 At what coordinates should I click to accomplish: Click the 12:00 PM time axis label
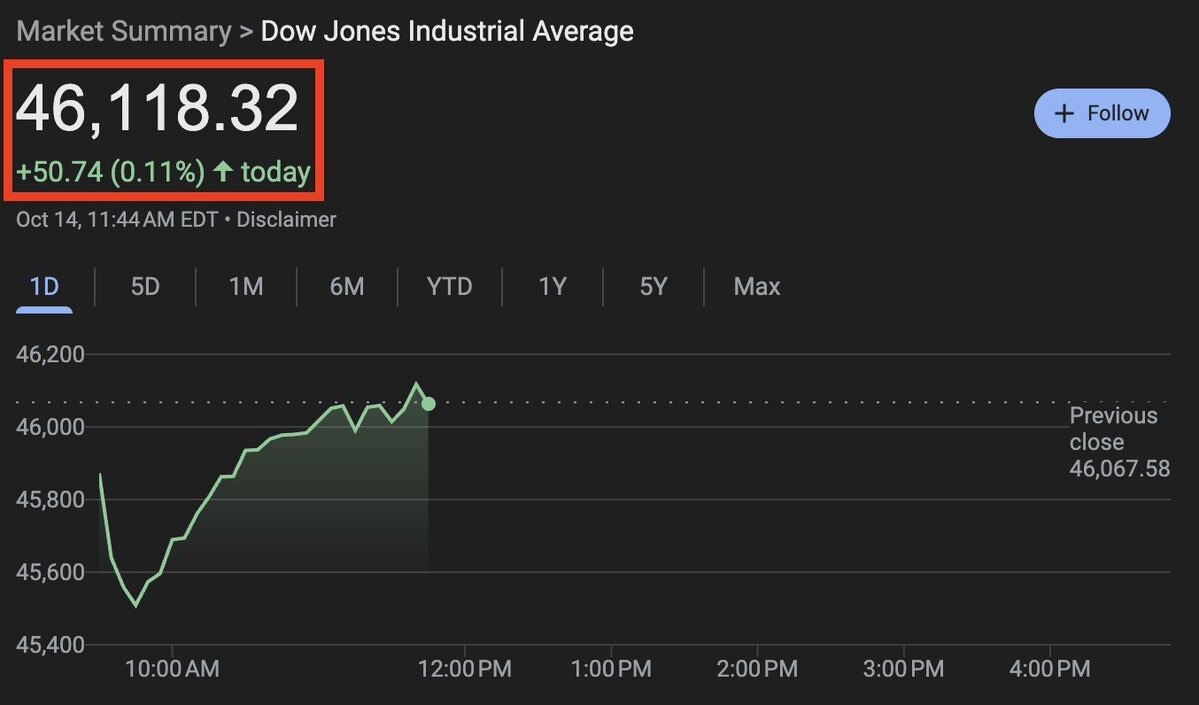pyautogui.click(x=463, y=668)
